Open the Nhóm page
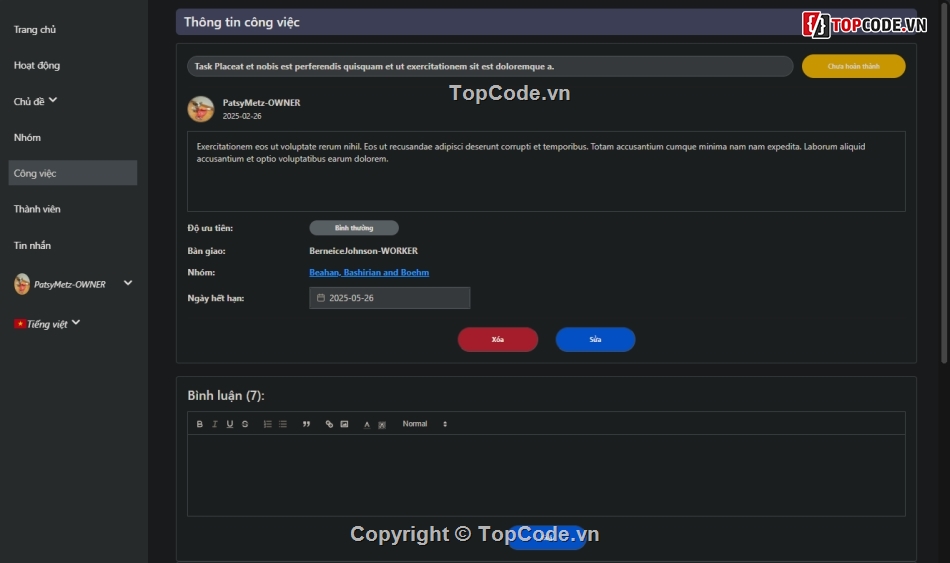 27,138
